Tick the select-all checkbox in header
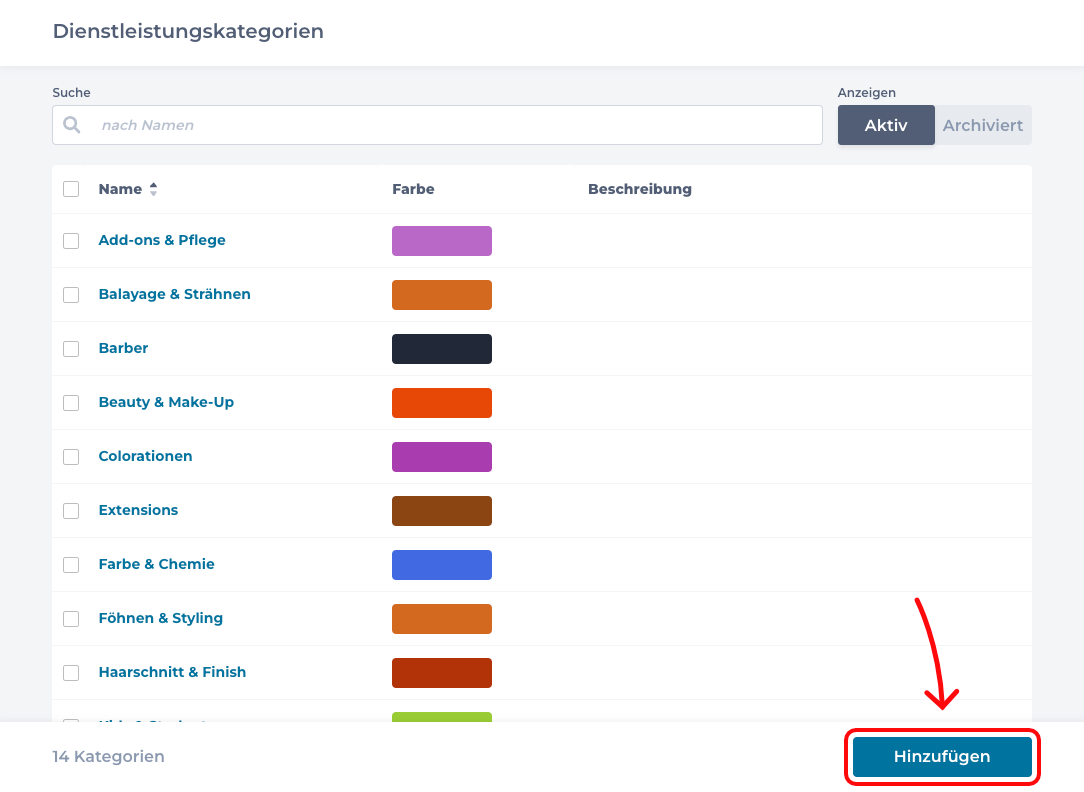 71,189
